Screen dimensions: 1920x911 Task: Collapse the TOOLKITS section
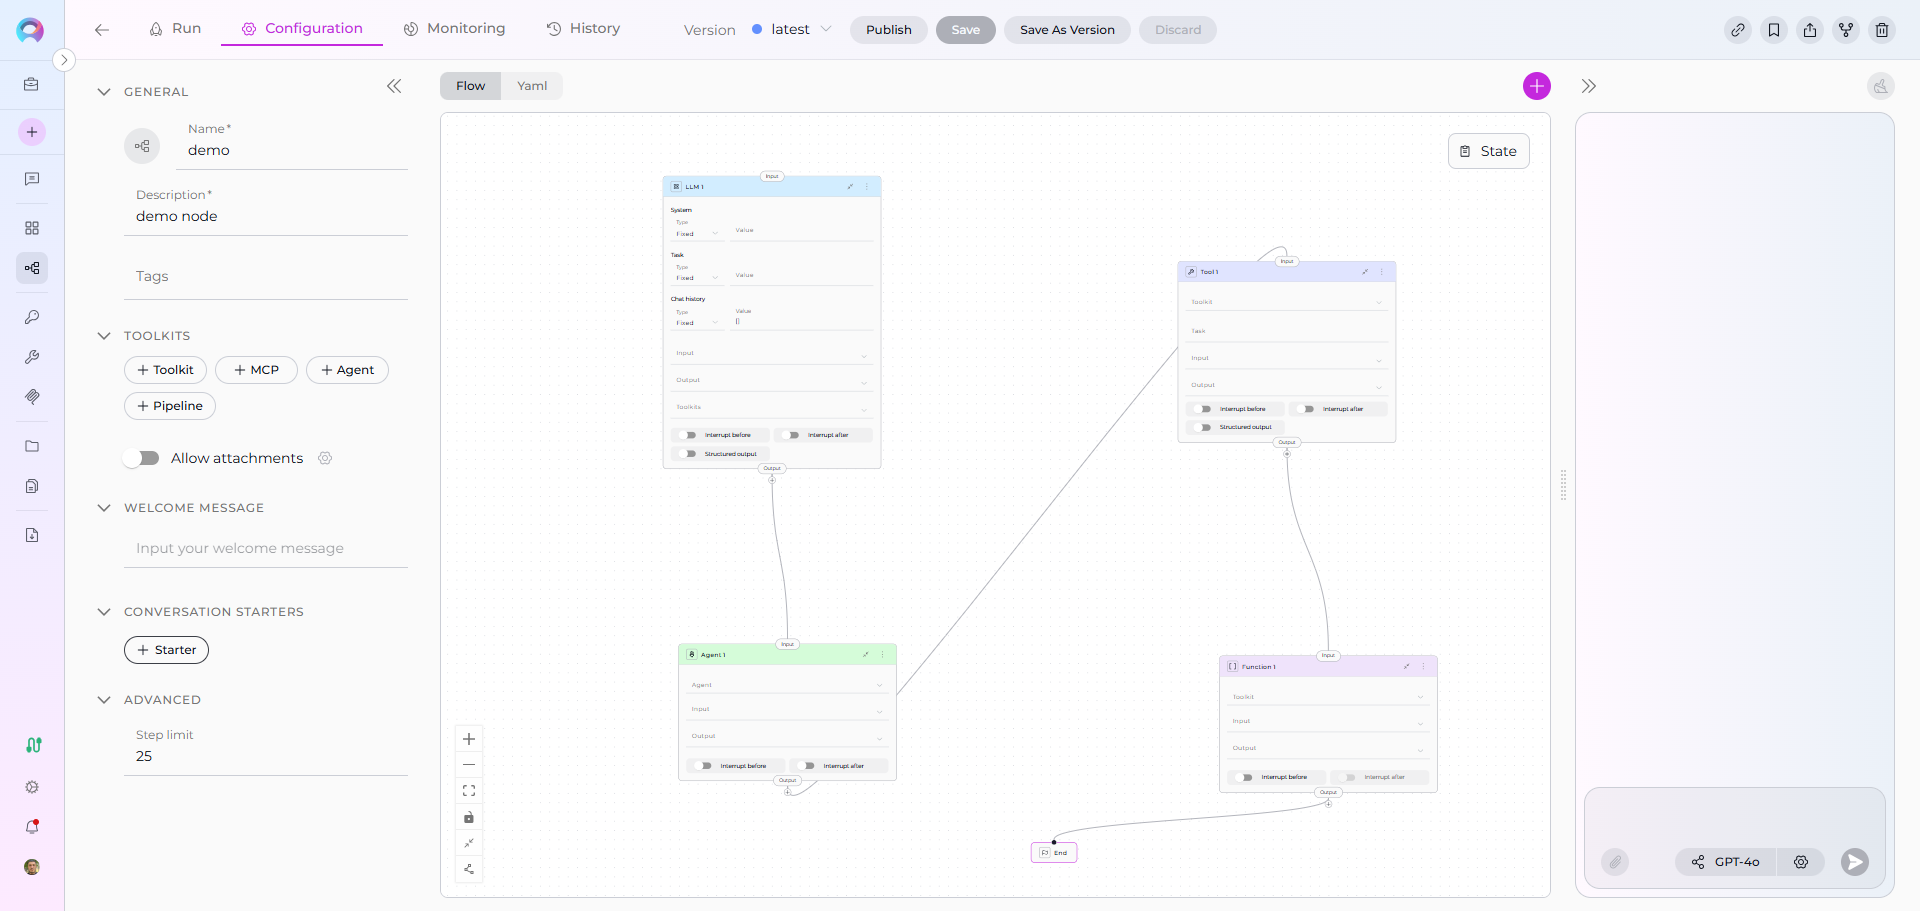point(104,336)
